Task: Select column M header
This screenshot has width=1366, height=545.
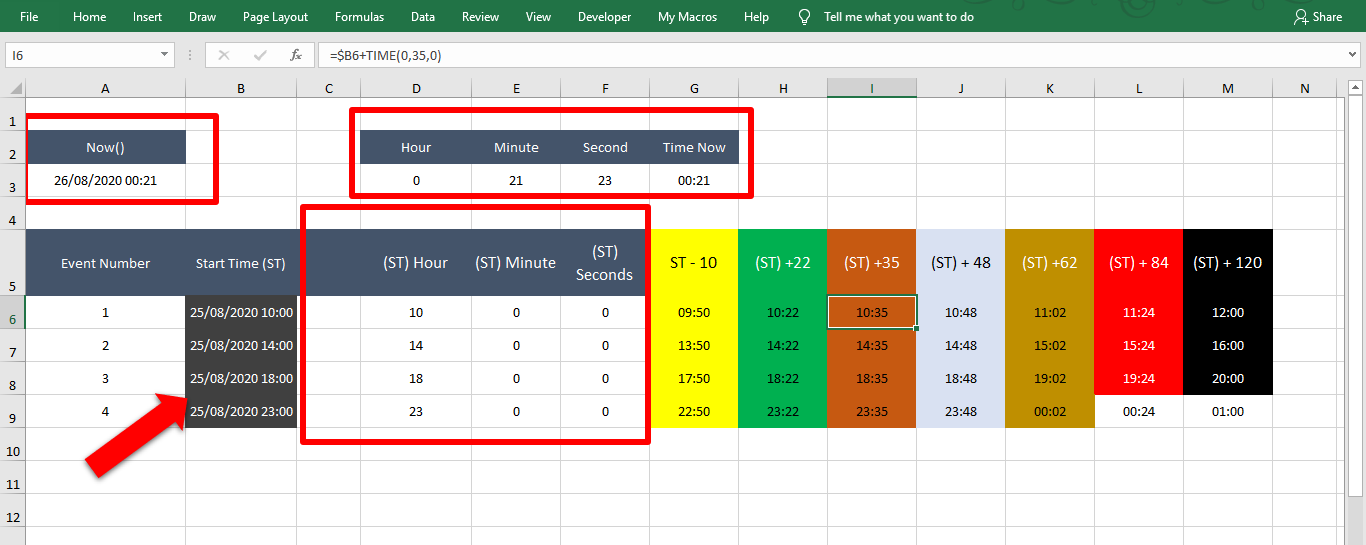Action: click(x=1228, y=88)
